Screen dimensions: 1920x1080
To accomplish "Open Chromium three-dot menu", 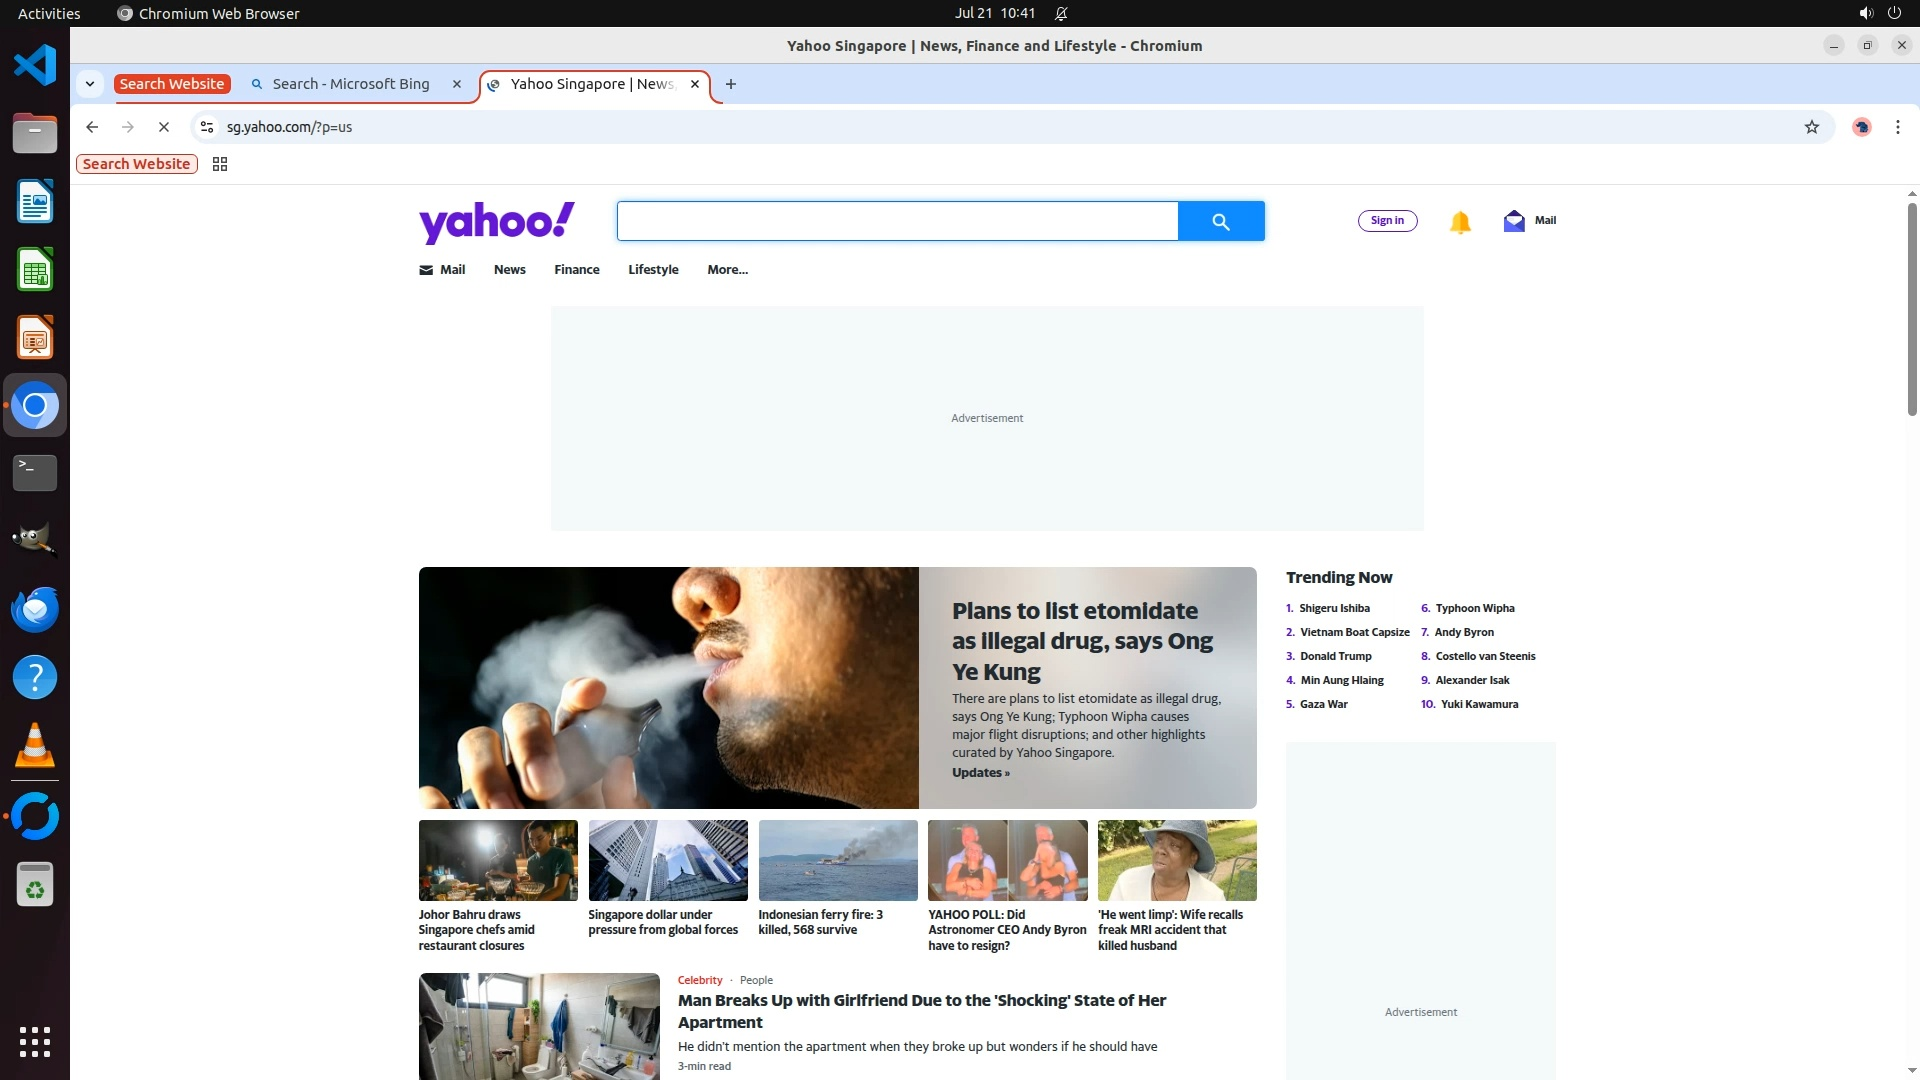I will point(1897,127).
